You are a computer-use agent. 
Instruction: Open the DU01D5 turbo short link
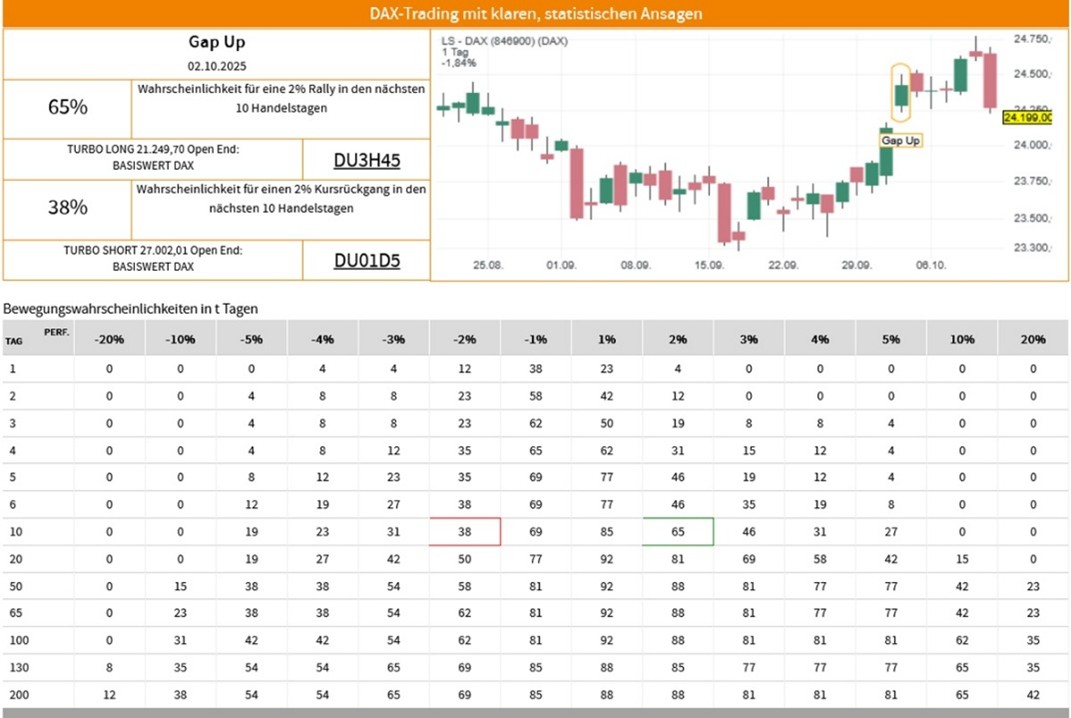point(366,261)
